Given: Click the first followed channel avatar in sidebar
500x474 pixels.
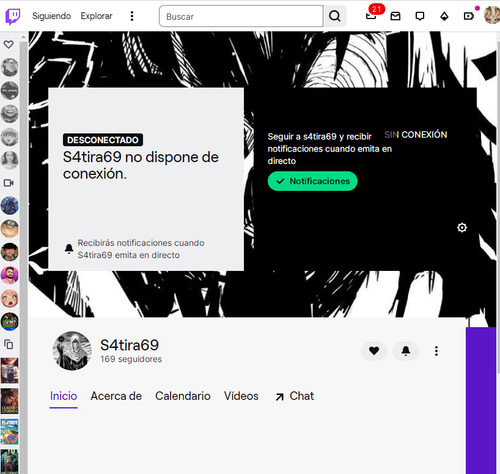Looking at the screenshot, I should (10, 67).
